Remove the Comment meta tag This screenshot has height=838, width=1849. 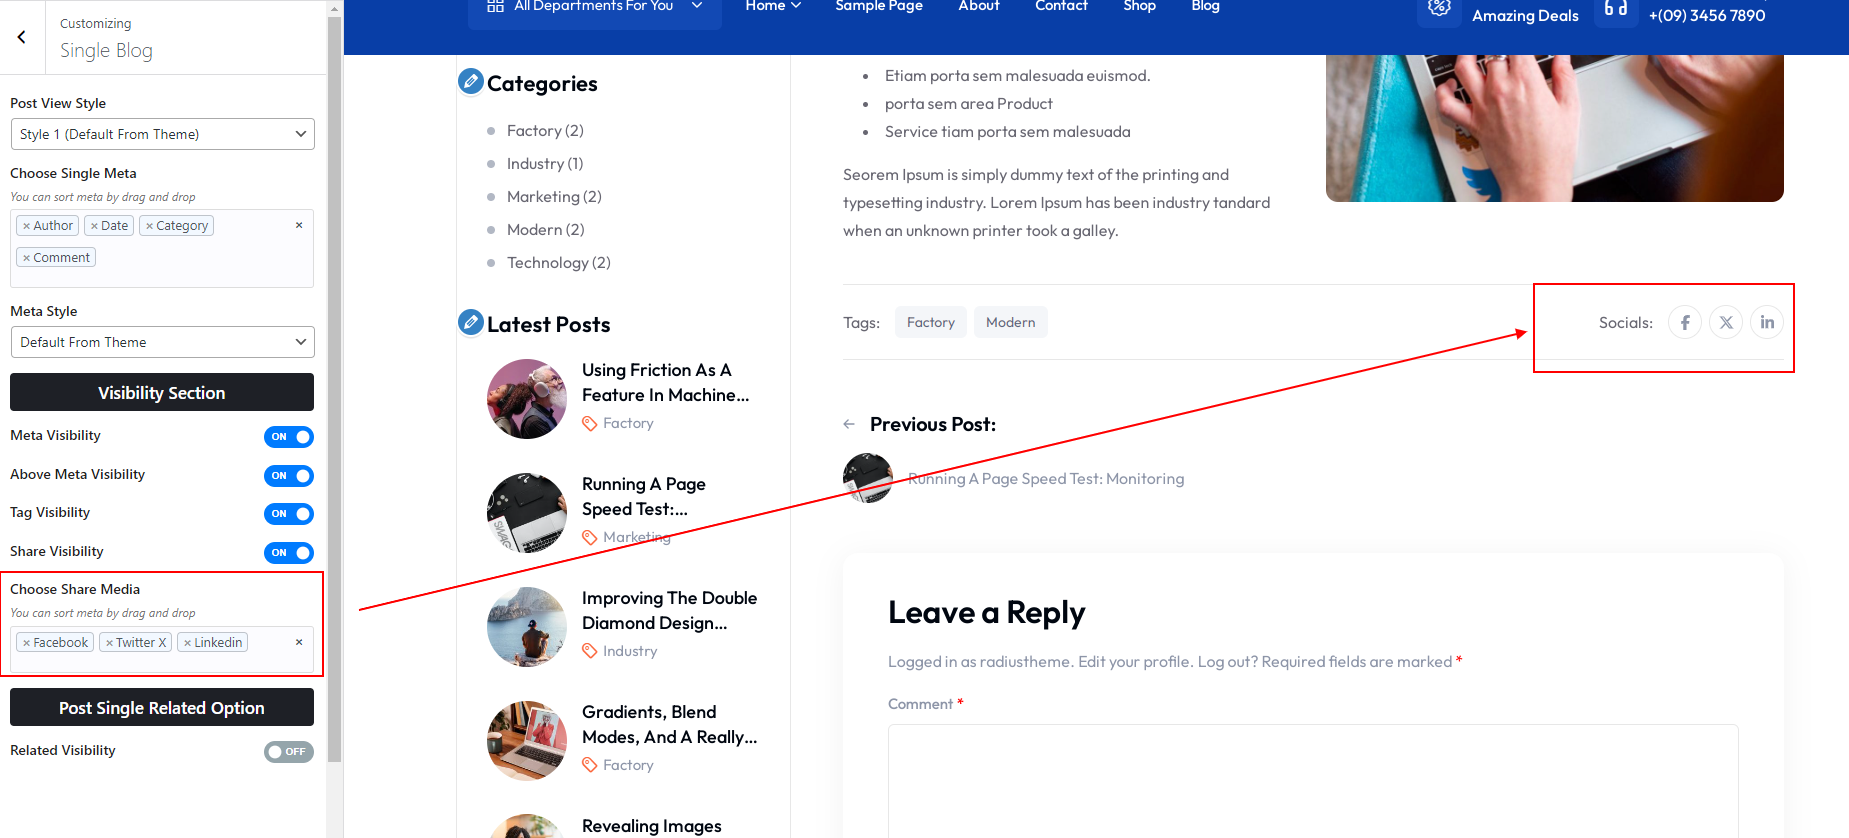click(x=26, y=258)
